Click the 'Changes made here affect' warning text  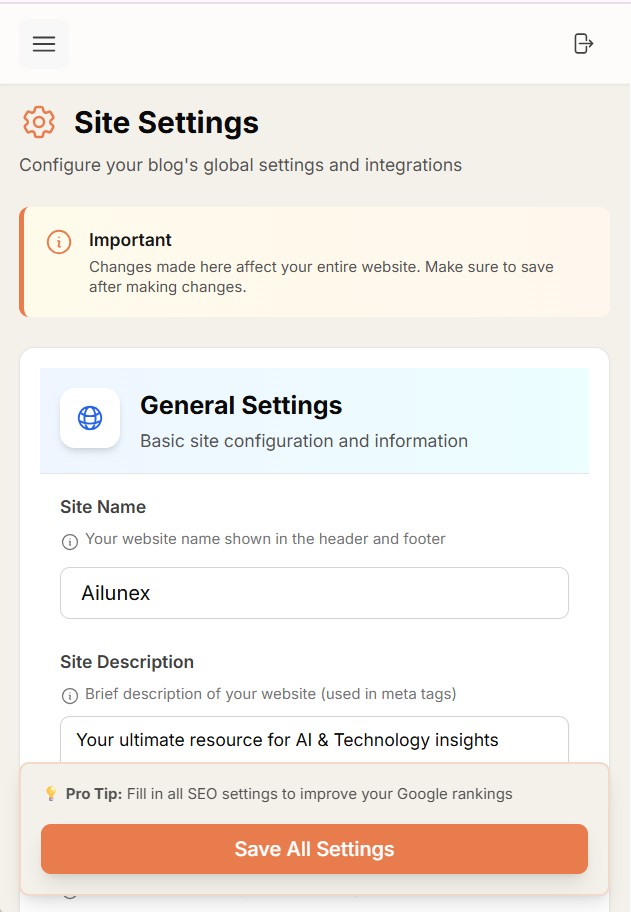(x=321, y=277)
